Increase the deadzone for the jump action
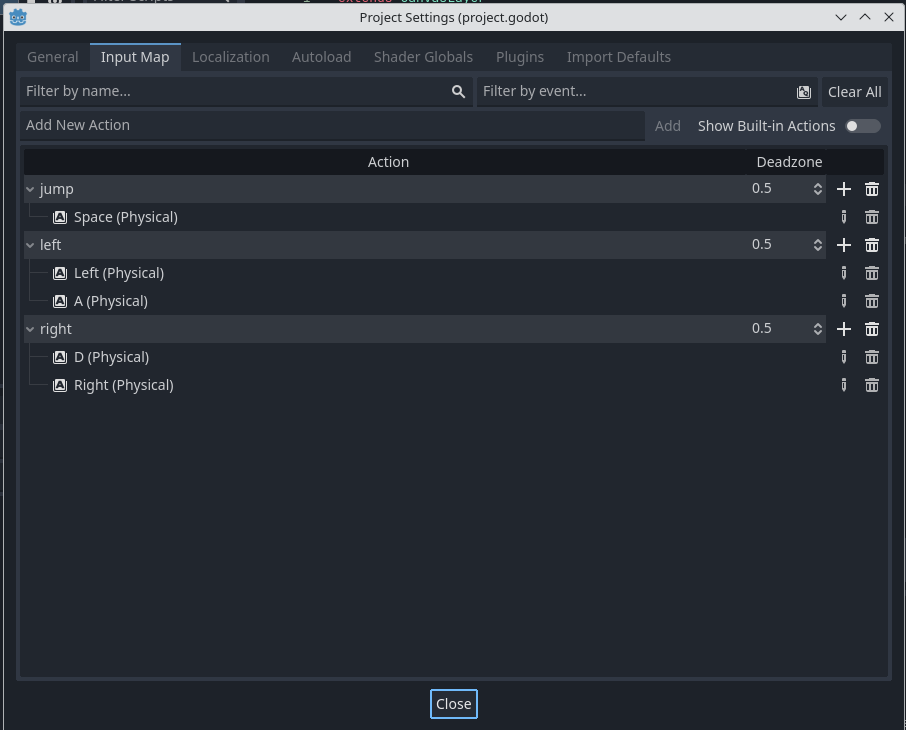This screenshot has width=906, height=730. [817, 184]
